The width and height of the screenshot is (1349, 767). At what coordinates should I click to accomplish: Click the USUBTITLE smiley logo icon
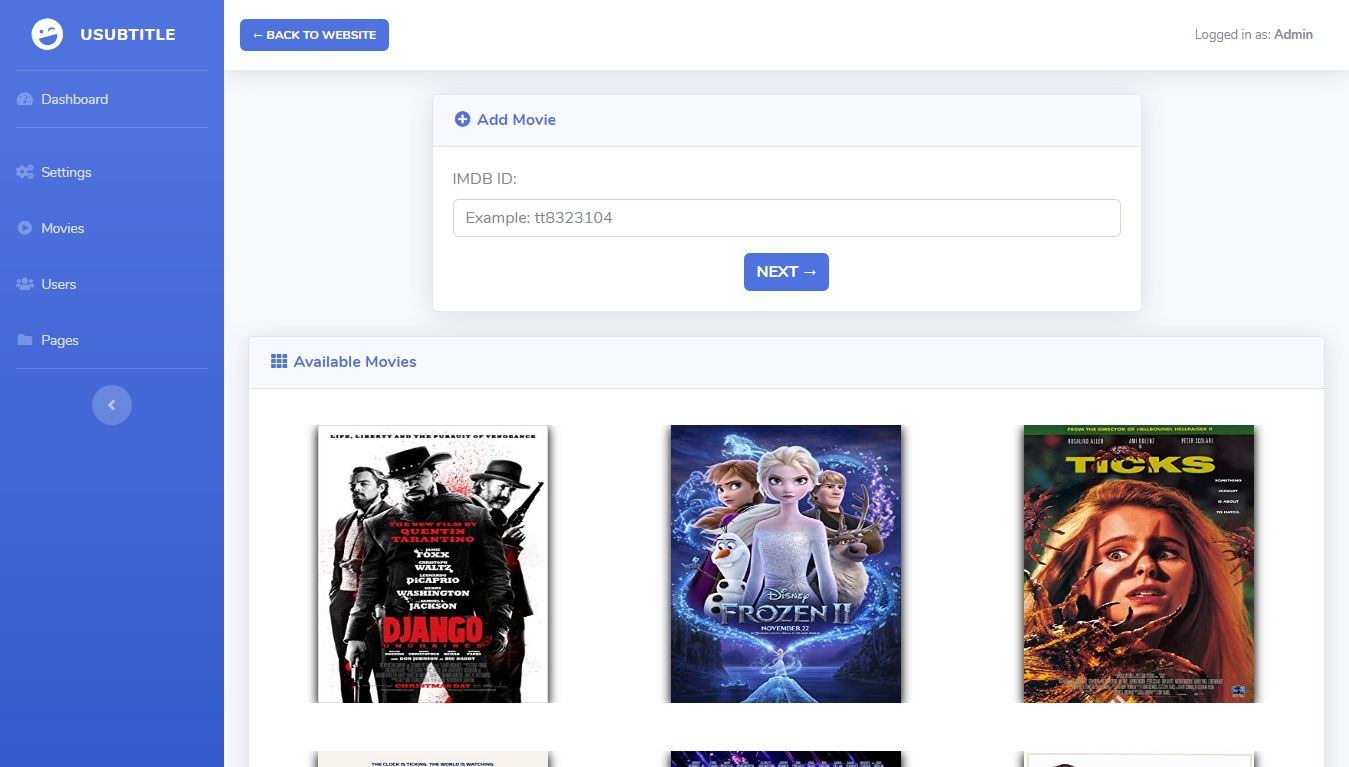coord(47,35)
